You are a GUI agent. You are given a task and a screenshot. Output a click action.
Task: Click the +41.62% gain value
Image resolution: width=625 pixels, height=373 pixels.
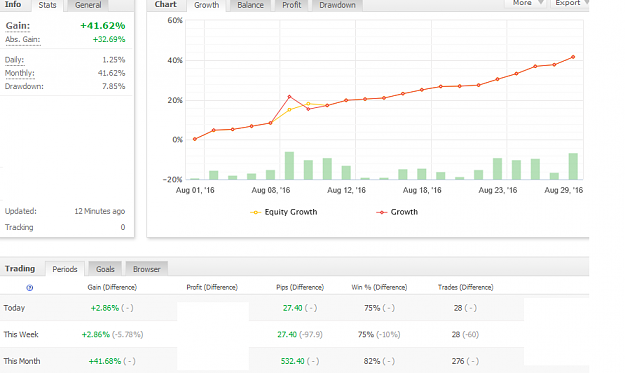click(x=103, y=26)
